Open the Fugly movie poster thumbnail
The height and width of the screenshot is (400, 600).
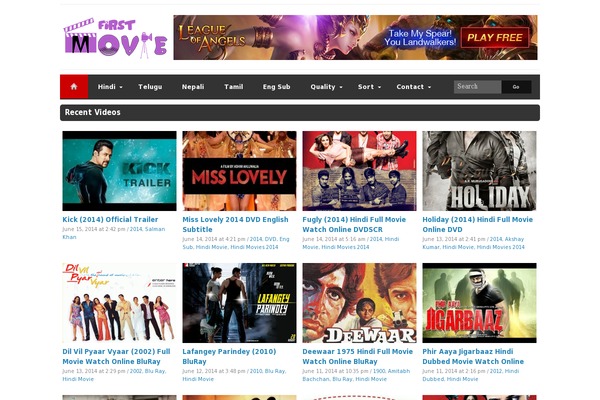(x=359, y=171)
